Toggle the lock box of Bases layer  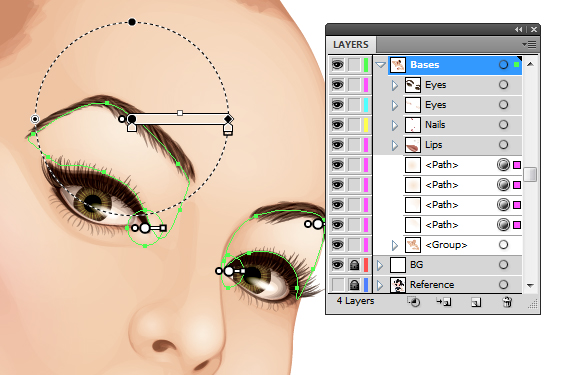(x=354, y=65)
